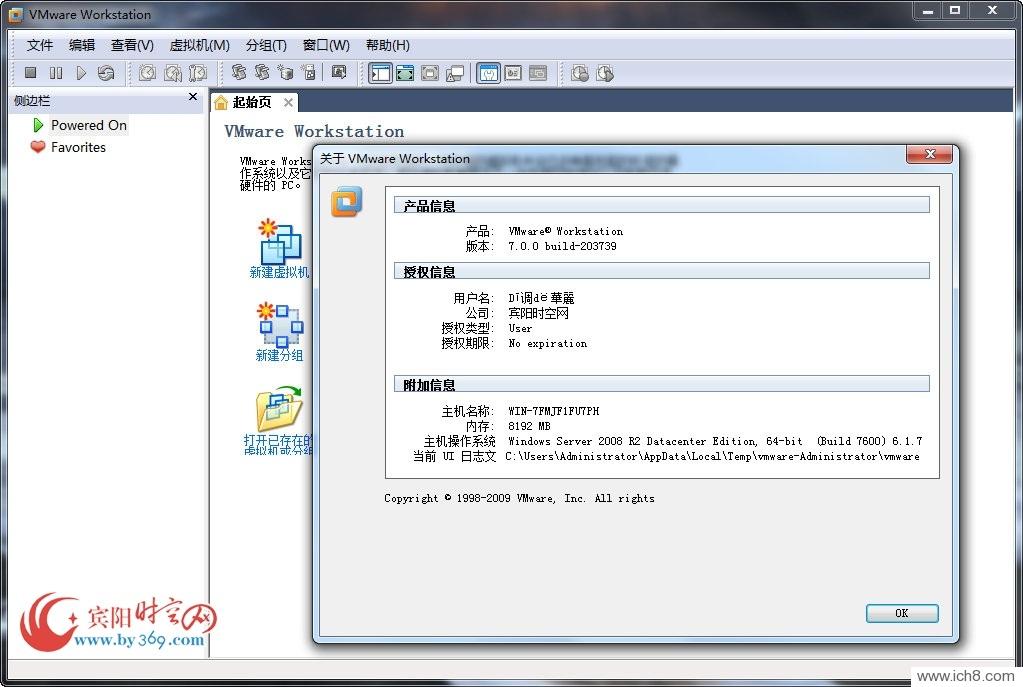Click the 新建虚拟机 icon
1023x687 pixels.
pos(280,241)
